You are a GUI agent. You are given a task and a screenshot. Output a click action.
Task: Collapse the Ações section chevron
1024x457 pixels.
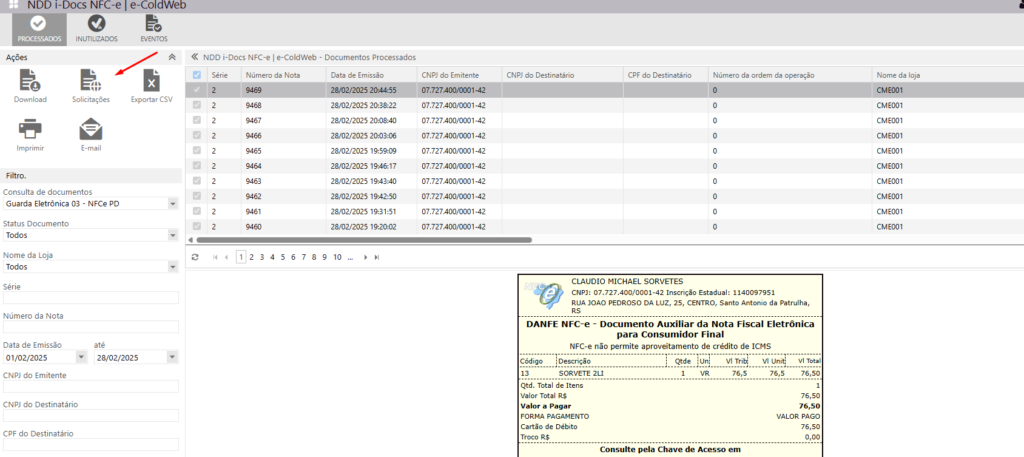[x=172, y=58]
